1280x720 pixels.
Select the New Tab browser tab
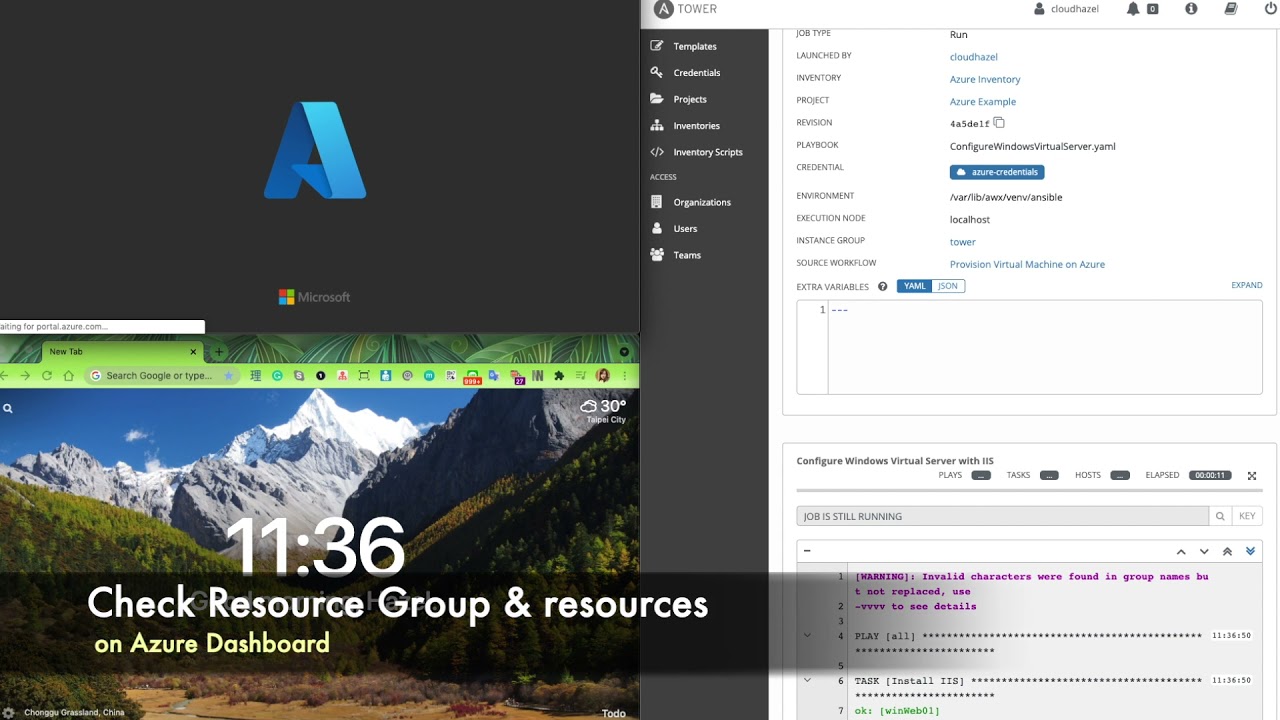click(x=120, y=352)
